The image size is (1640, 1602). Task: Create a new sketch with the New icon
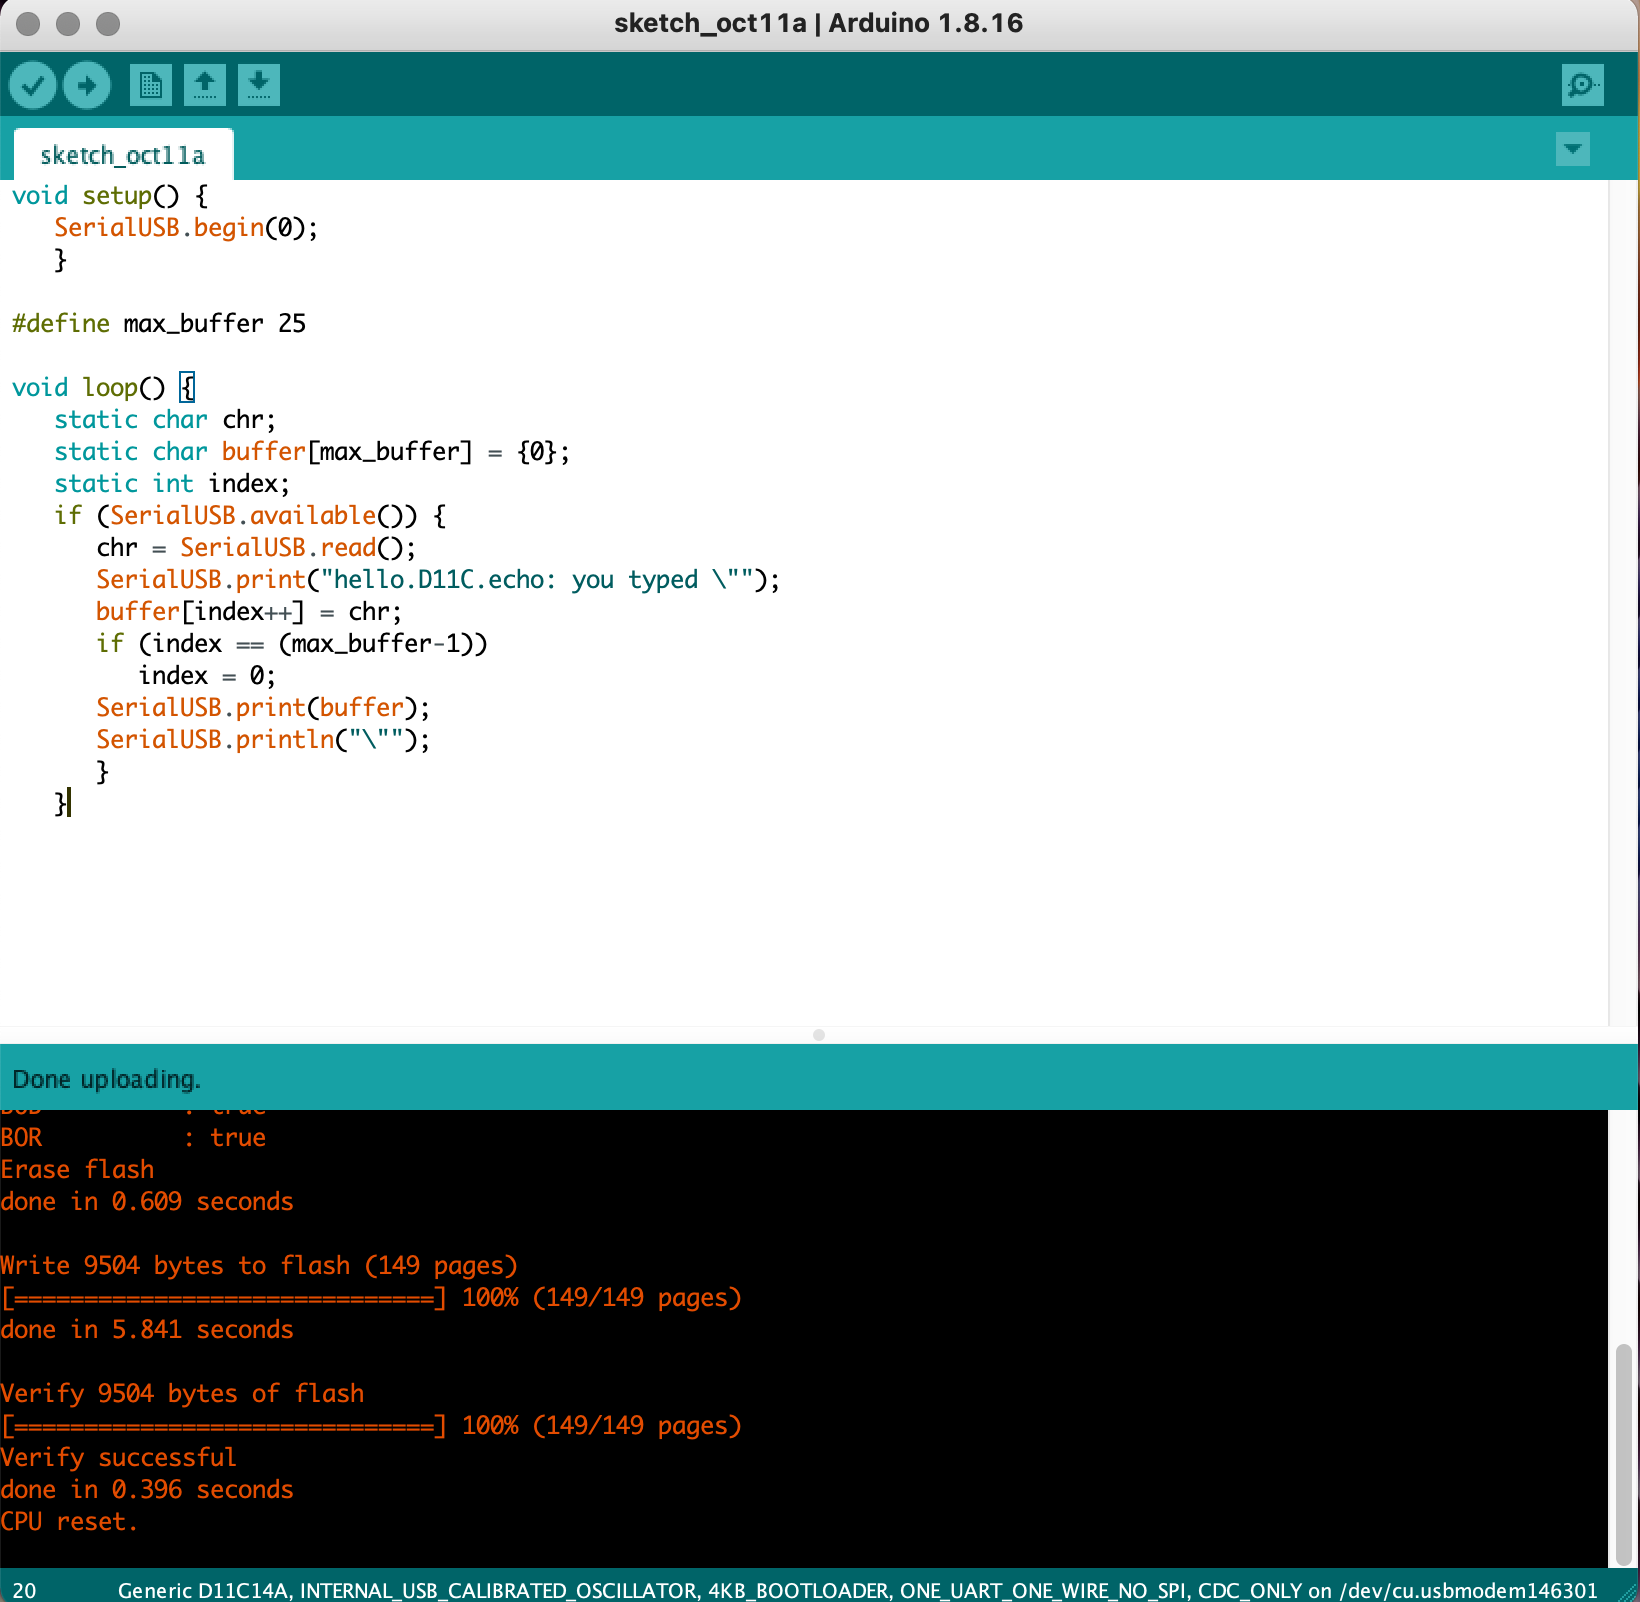pyautogui.click(x=151, y=85)
